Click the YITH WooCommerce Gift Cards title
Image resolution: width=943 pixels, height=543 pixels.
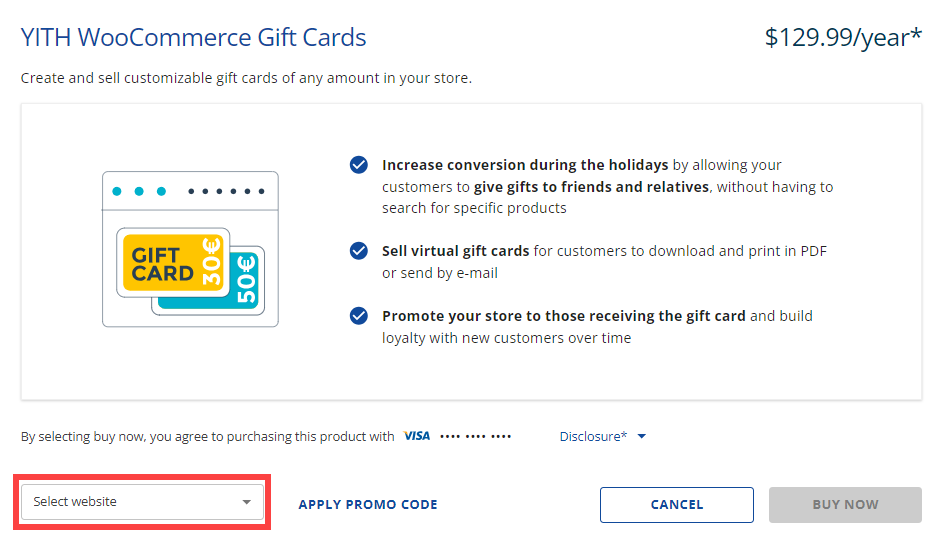click(194, 38)
